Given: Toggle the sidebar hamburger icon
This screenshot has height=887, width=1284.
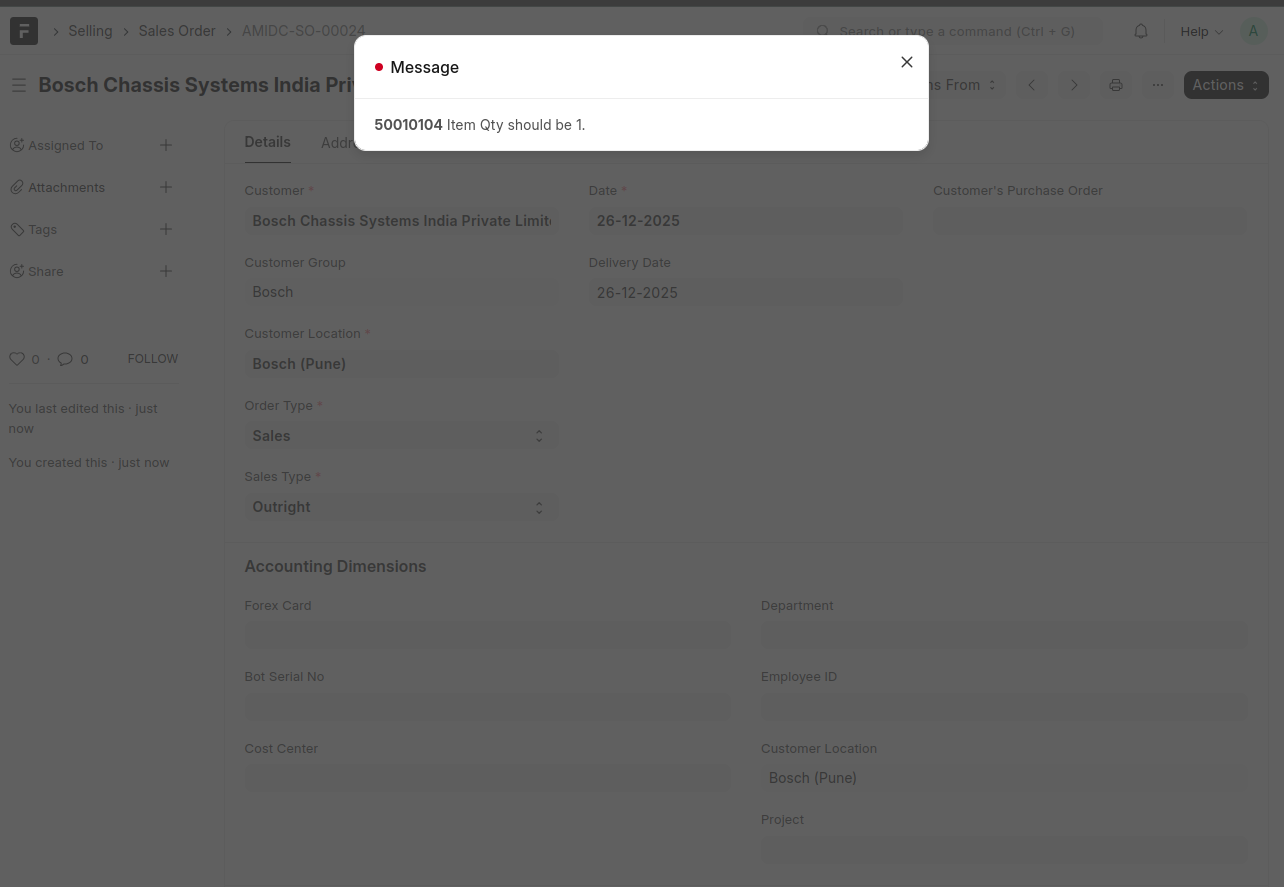Looking at the screenshot, I should pos(18,86).
